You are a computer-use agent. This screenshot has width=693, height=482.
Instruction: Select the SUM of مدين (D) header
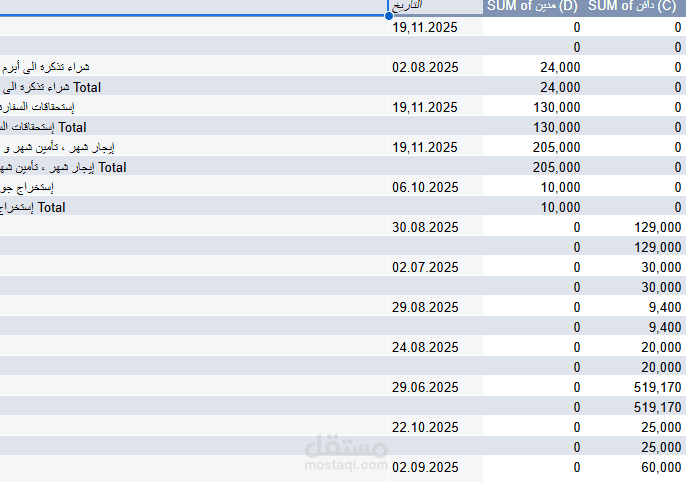pyautogui.click(x=532, y=6)
